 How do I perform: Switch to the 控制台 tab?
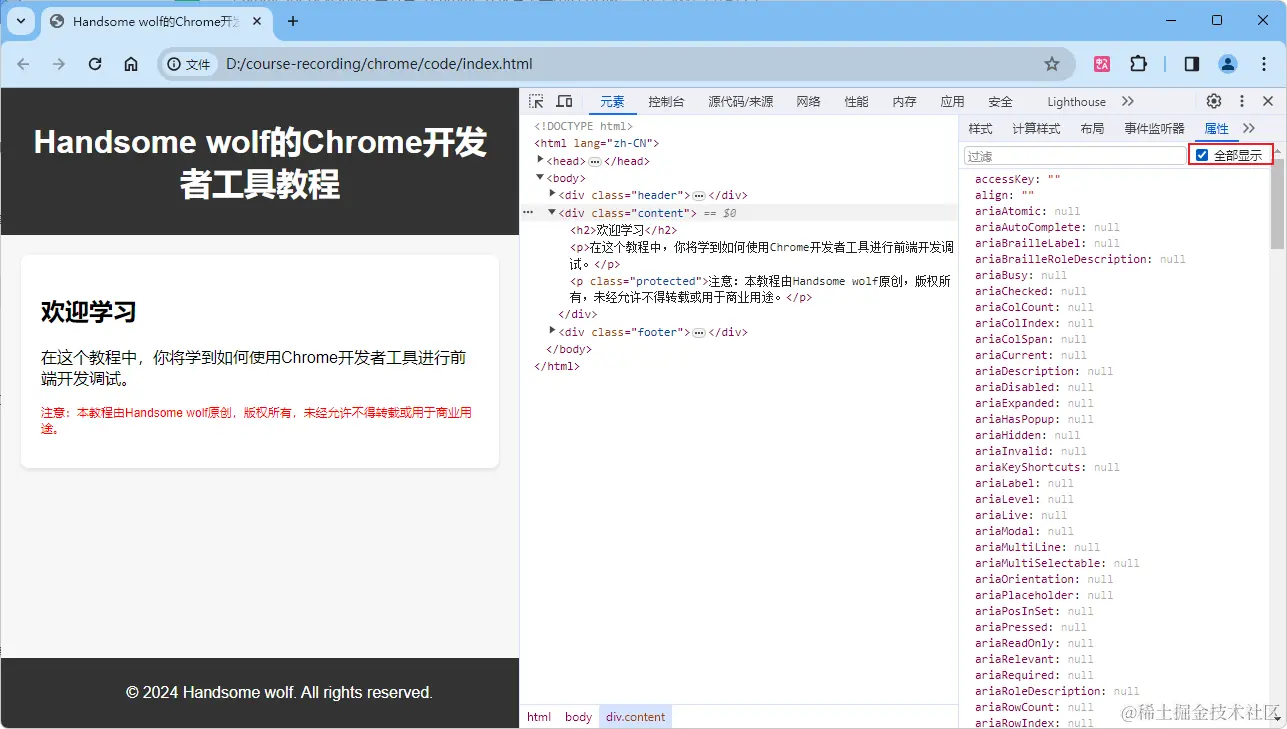click(x=666, y=102)
